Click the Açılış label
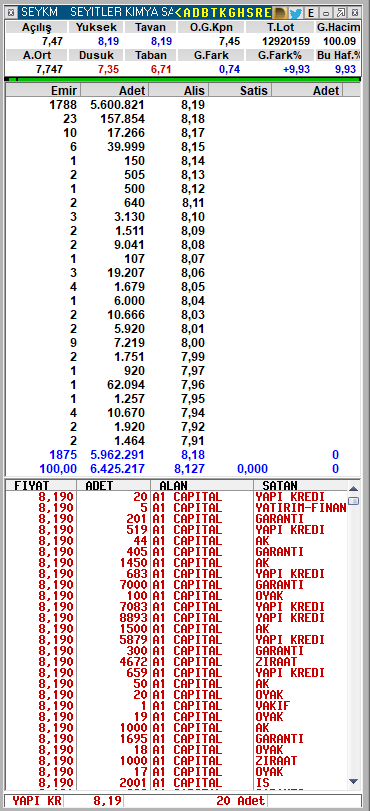The width and height of the screenshot is (370, 811). click(37, 27)
